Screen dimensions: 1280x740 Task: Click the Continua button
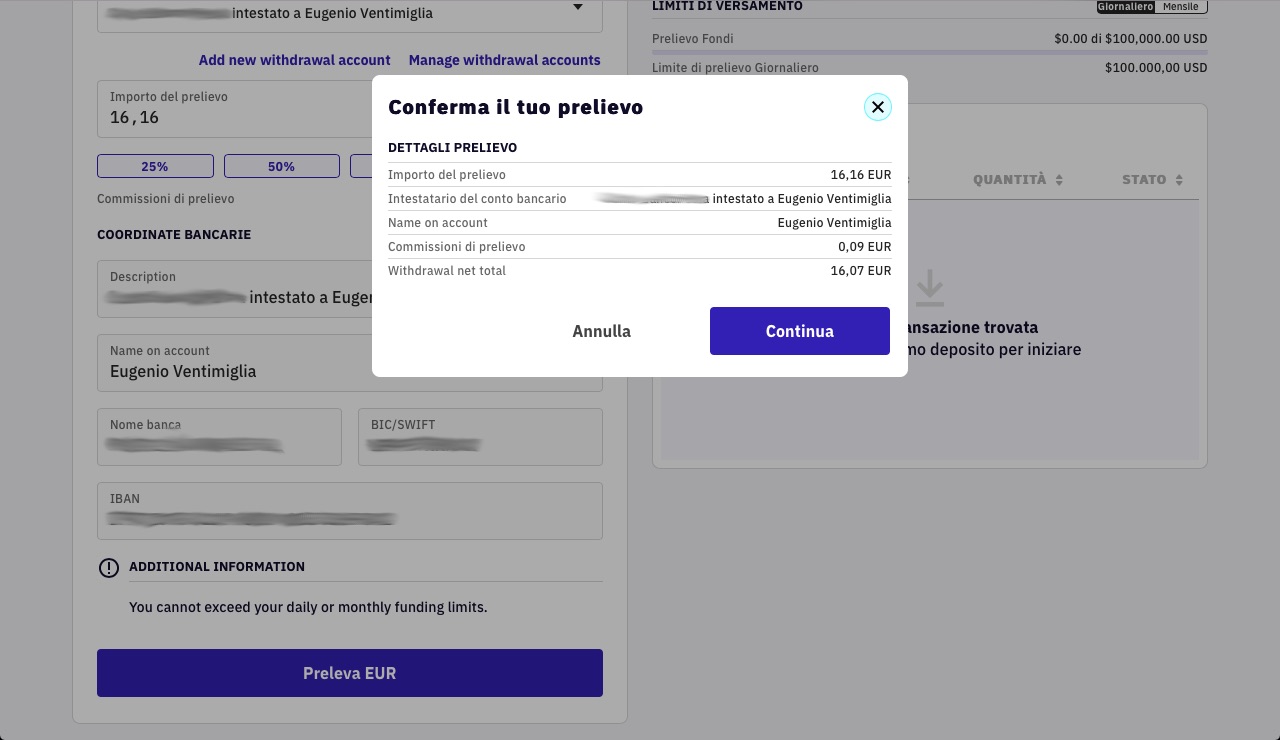click(800, 331)
